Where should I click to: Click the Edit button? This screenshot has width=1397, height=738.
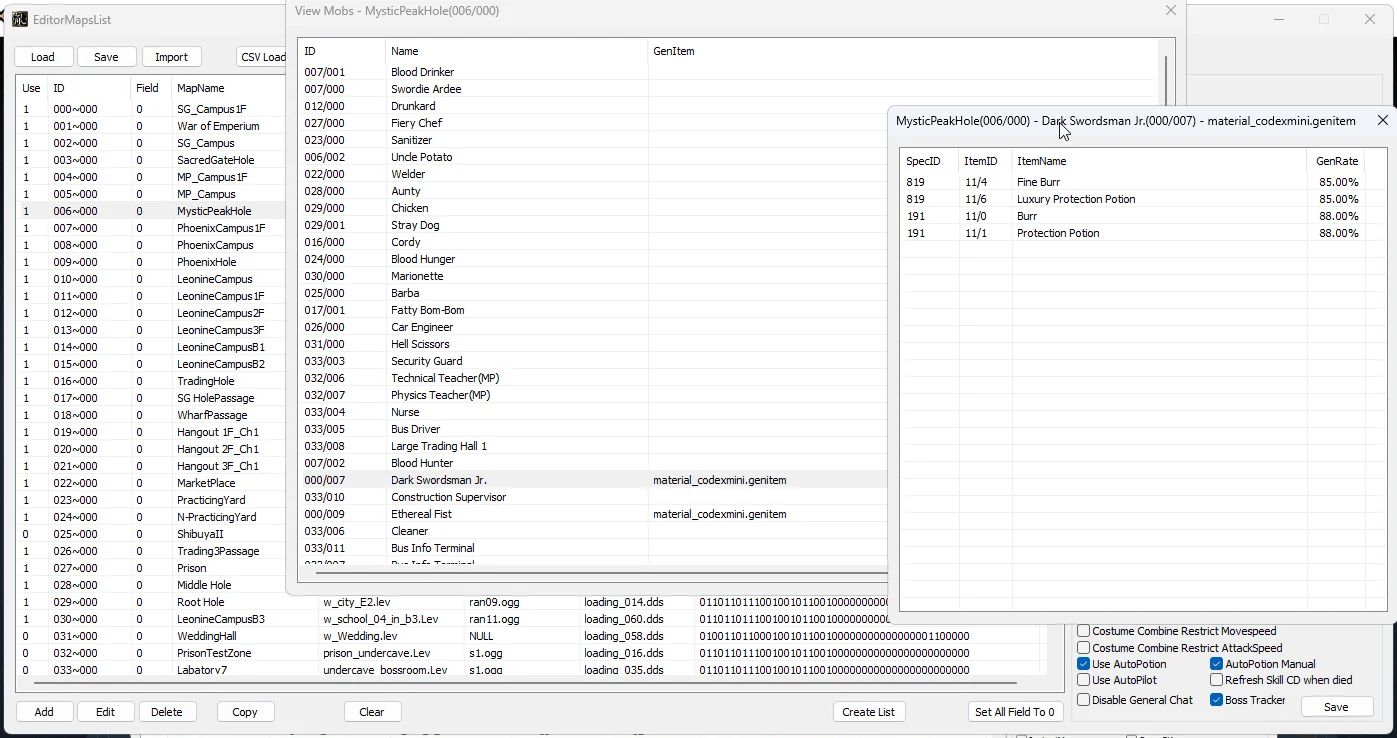pos(106,712)
